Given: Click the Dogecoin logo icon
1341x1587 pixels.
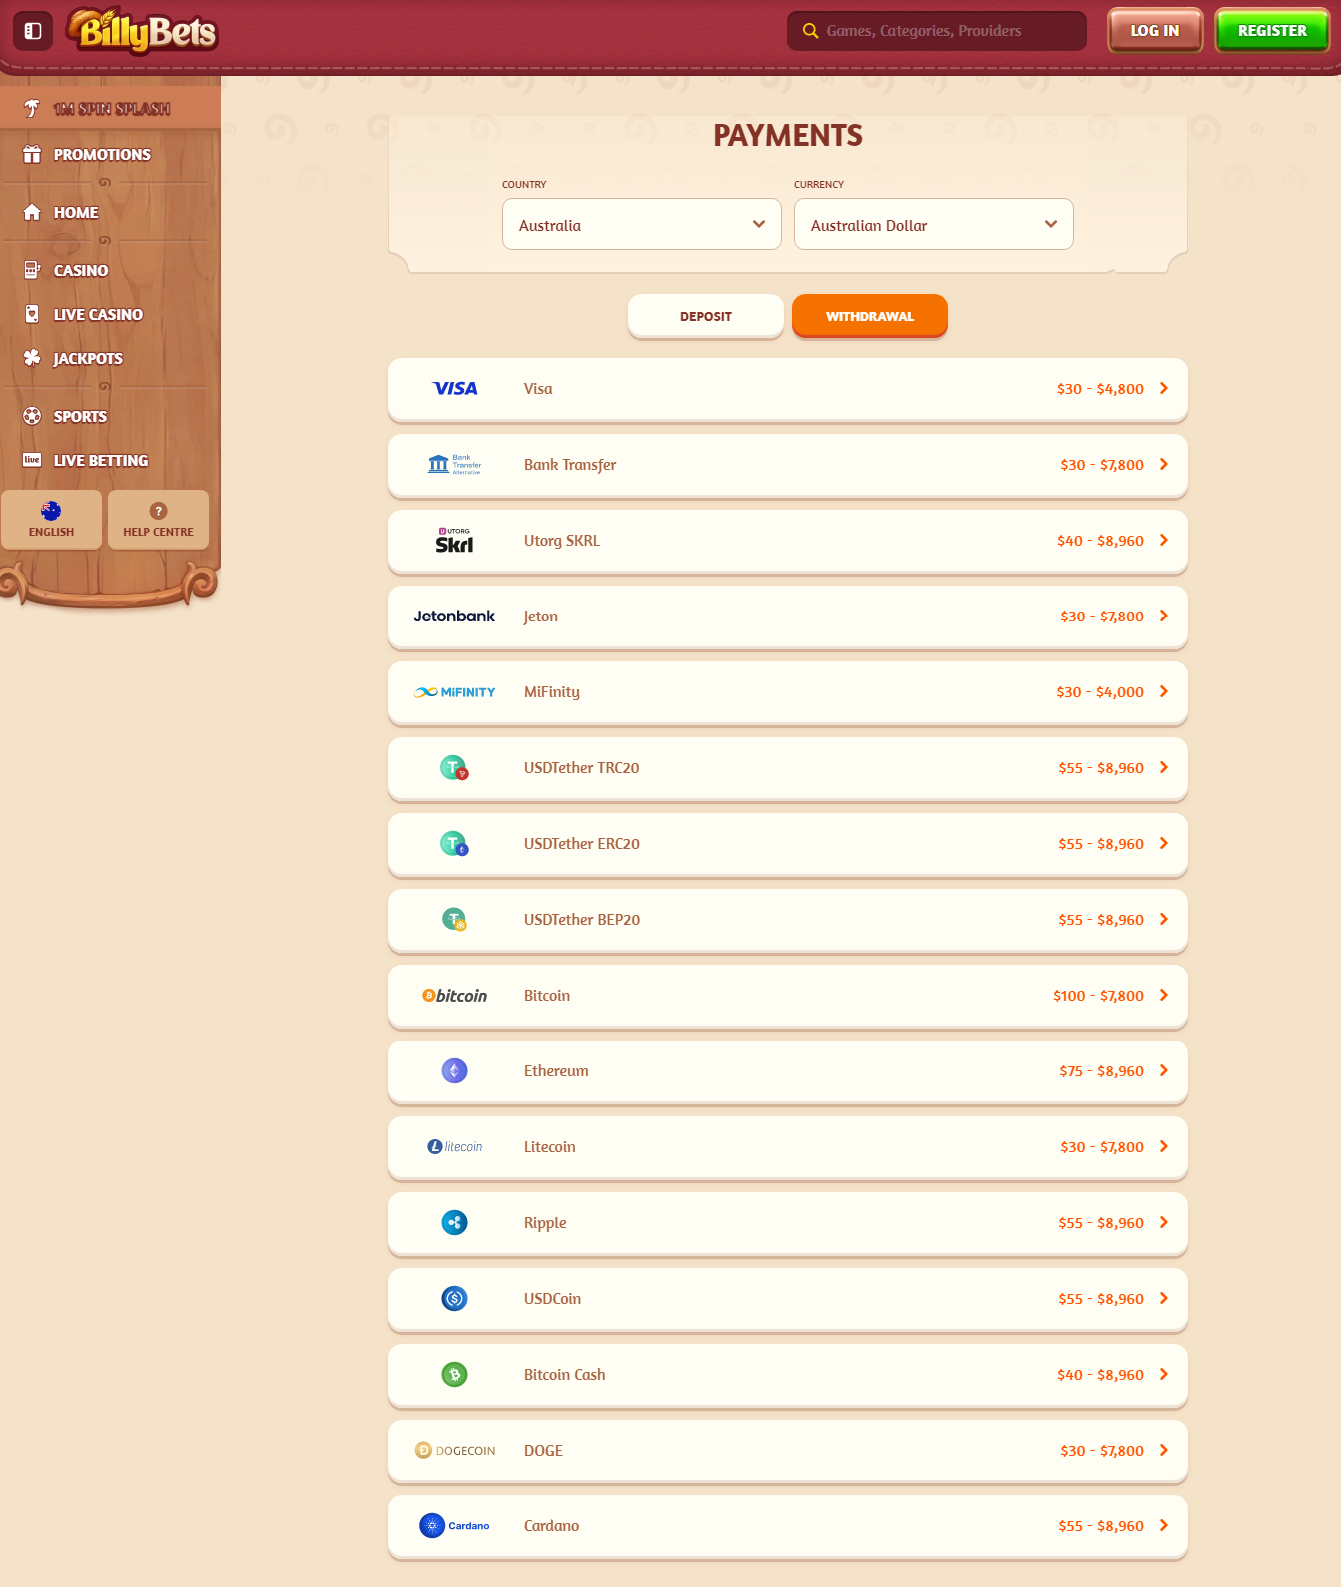Looking at the screenshot, I should 455,1451.
